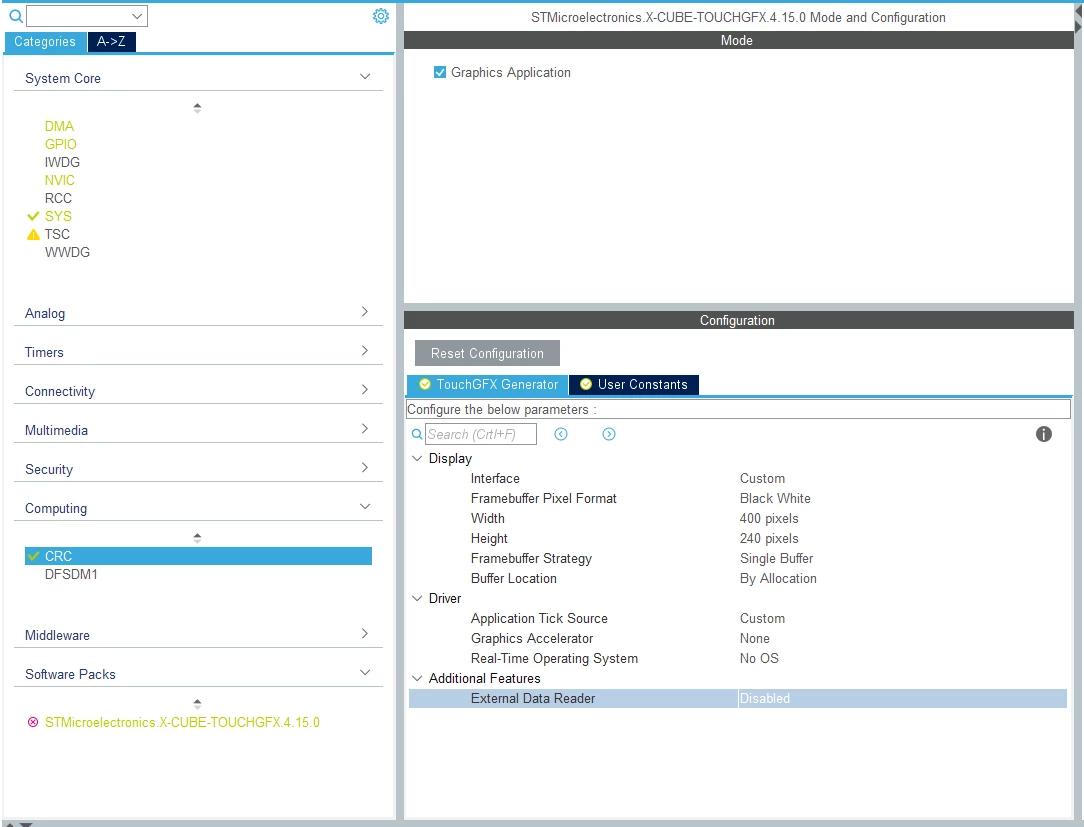
Task: Select Framebuffer Strategy value Single Buffer
Action: (x=776, y=559)
